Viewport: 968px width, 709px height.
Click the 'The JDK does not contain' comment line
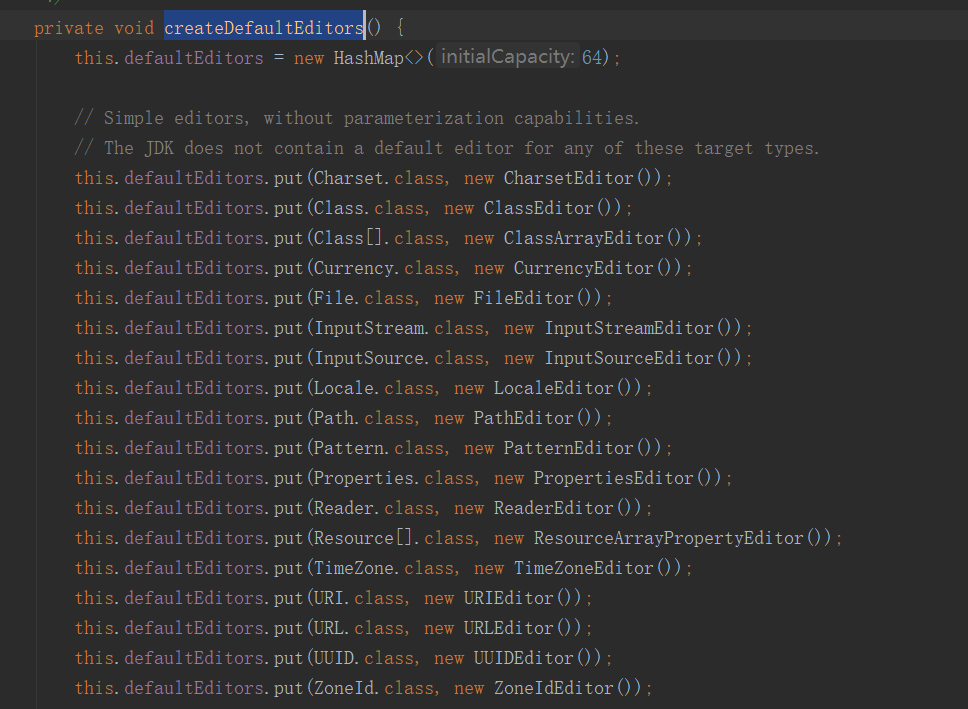[446, 148]
